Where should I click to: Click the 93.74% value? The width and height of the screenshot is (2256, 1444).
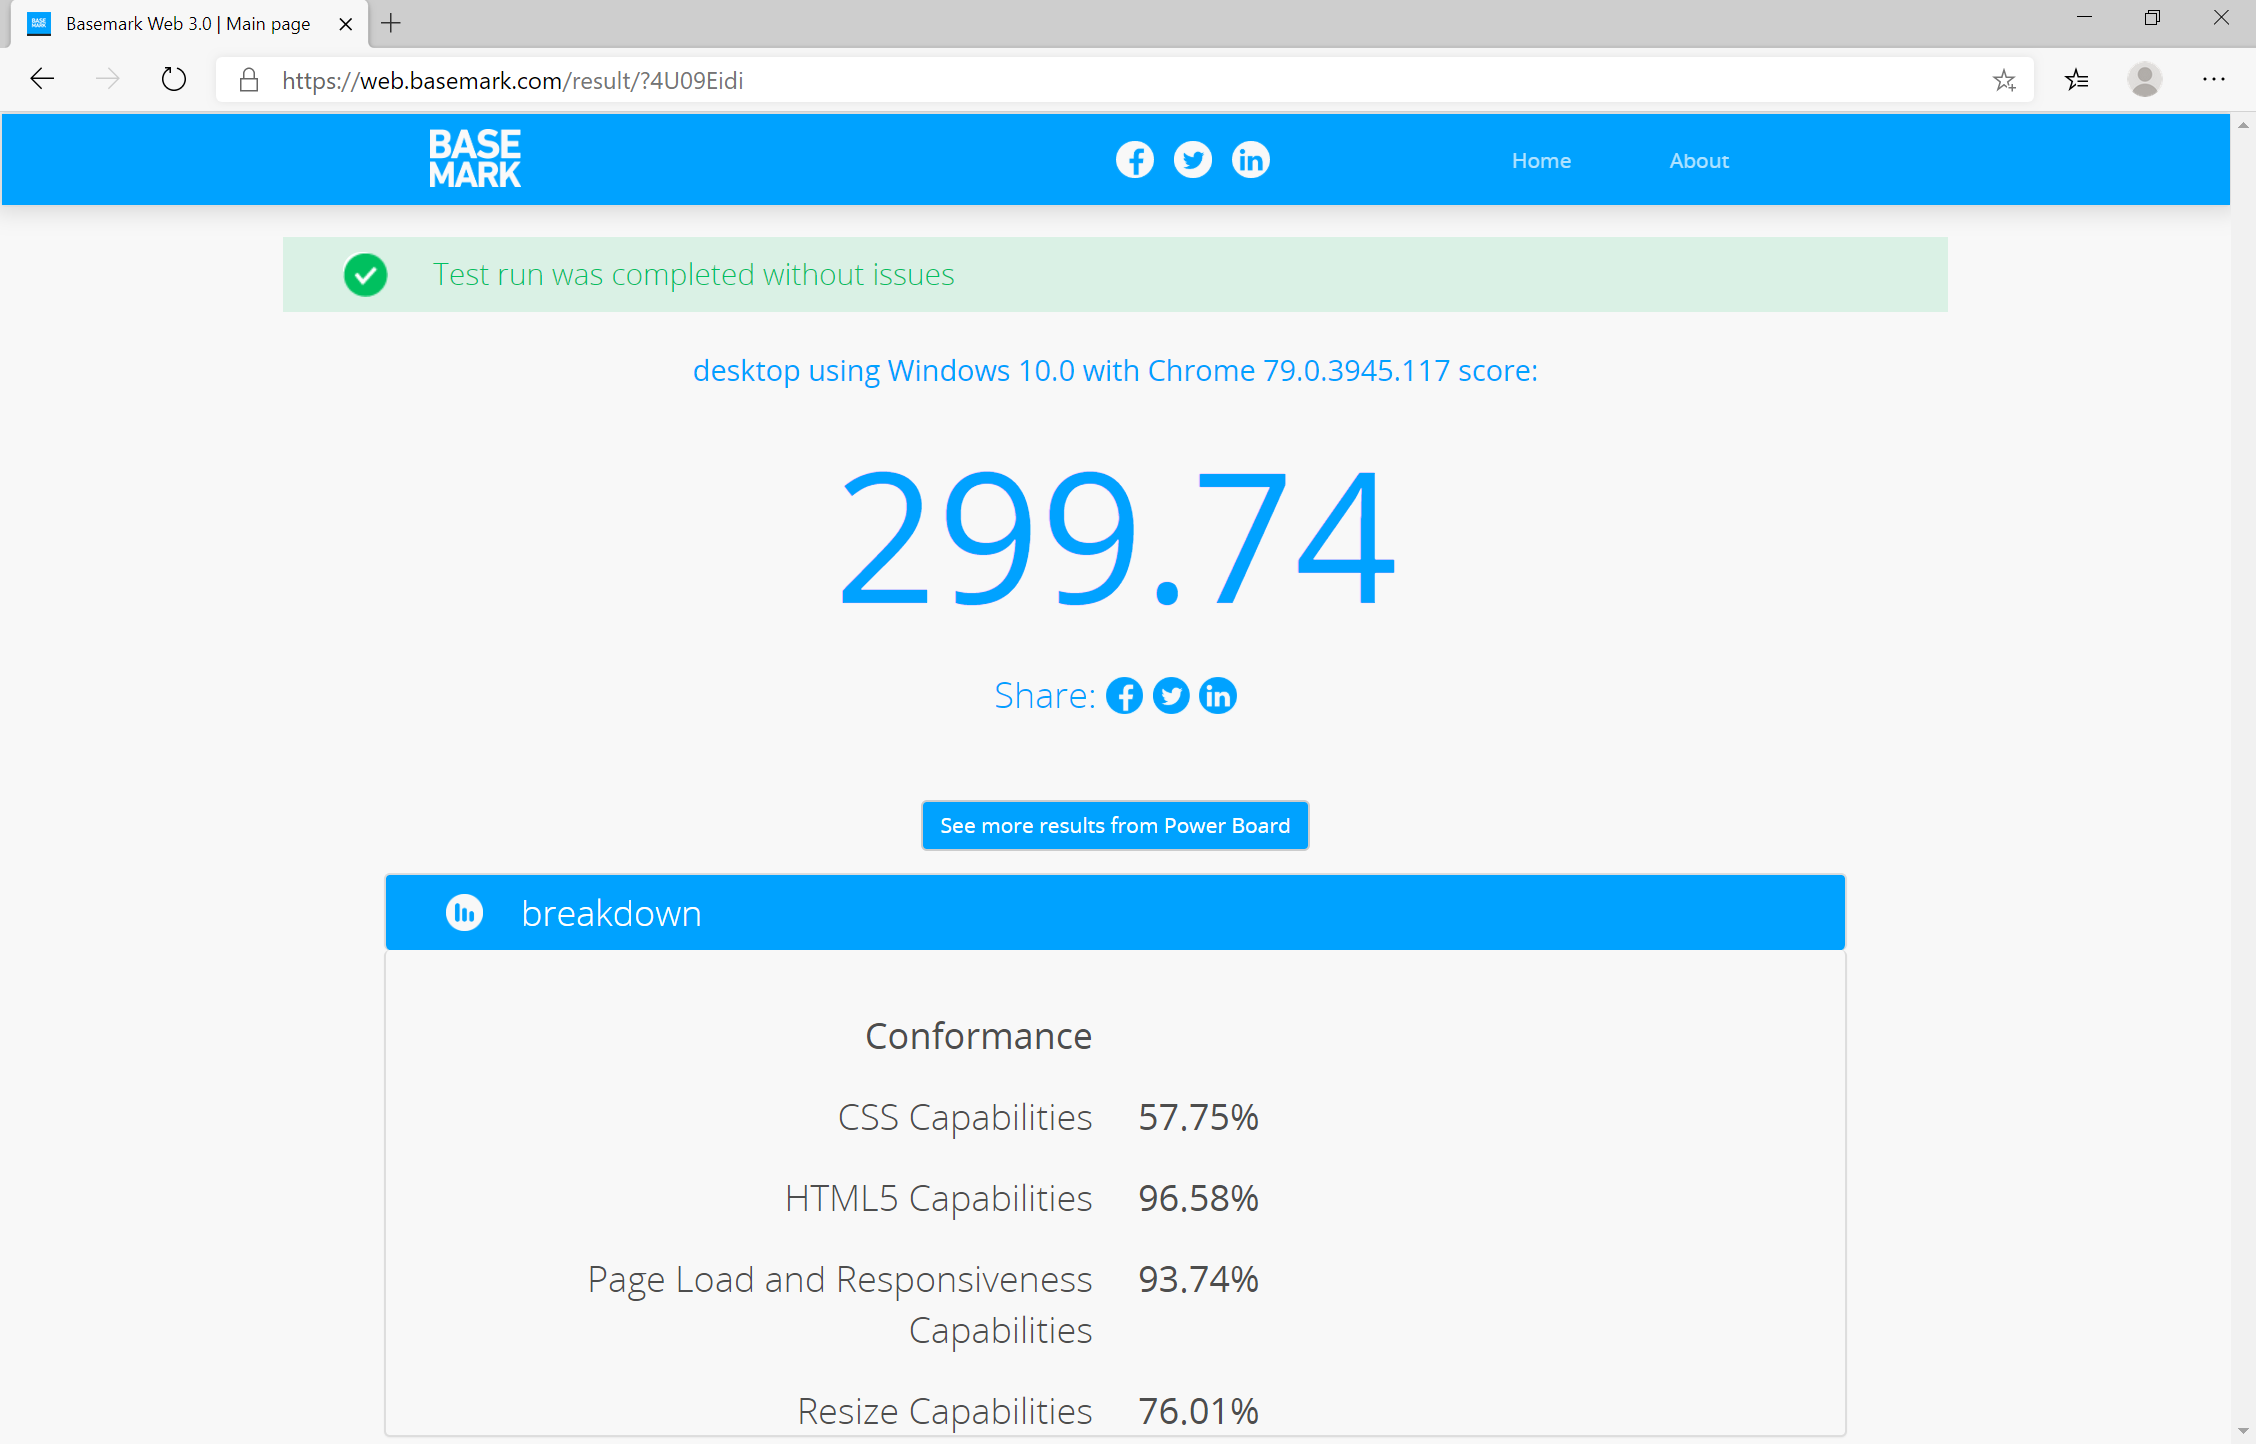coord(1198,1280)
